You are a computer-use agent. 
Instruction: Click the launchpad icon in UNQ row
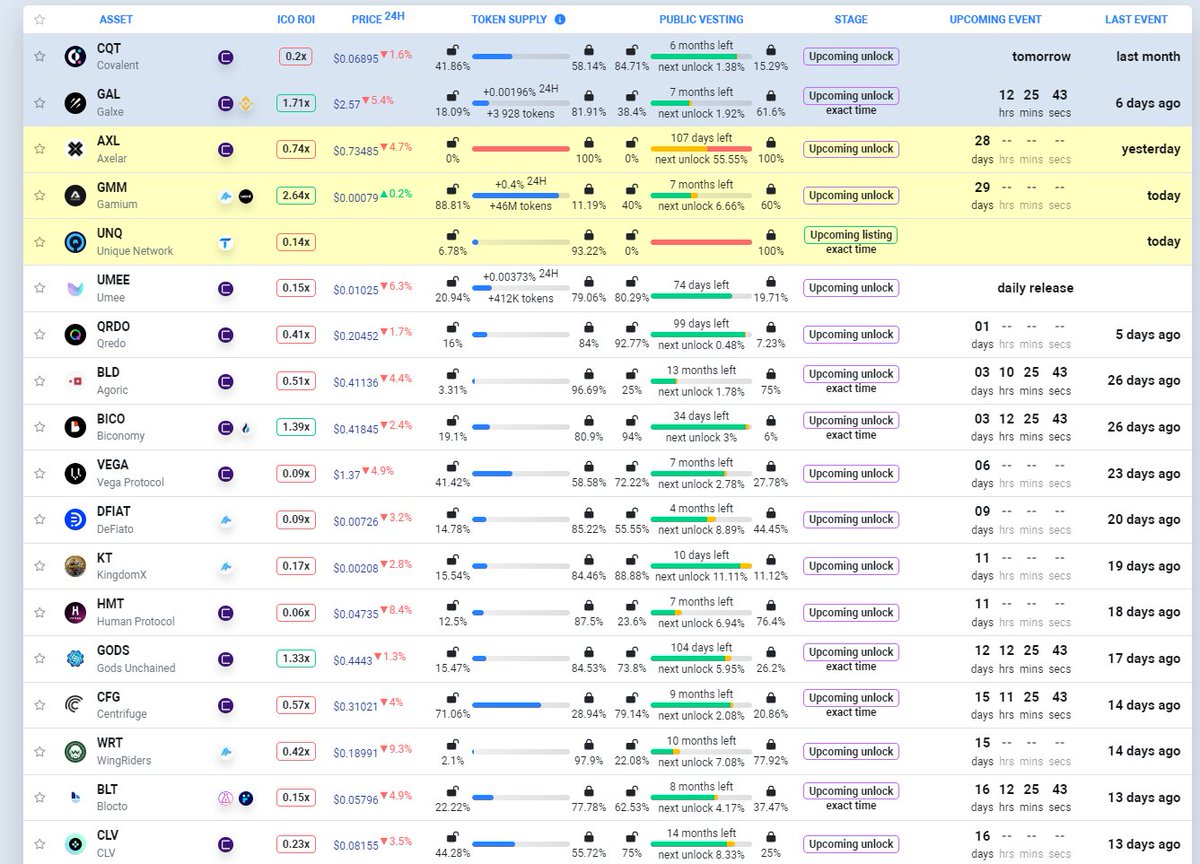pyautogui.click(x=226, y=242)
